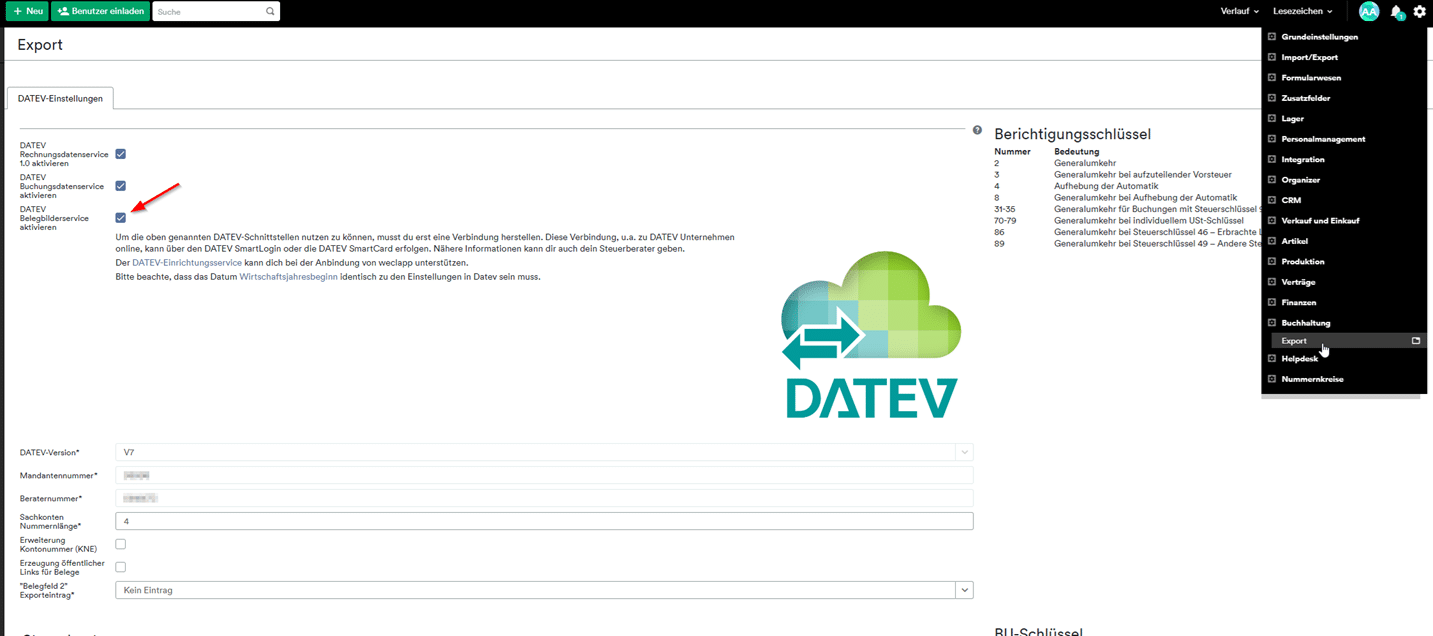Open the Lesezeichen dropdown
The image size is (1433, 636).
[x=1303, y=11]
